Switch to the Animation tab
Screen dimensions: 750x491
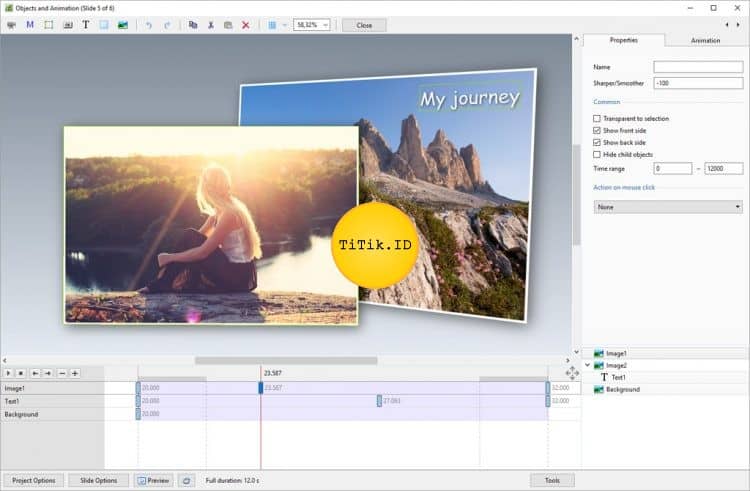[x=705, y=41]
